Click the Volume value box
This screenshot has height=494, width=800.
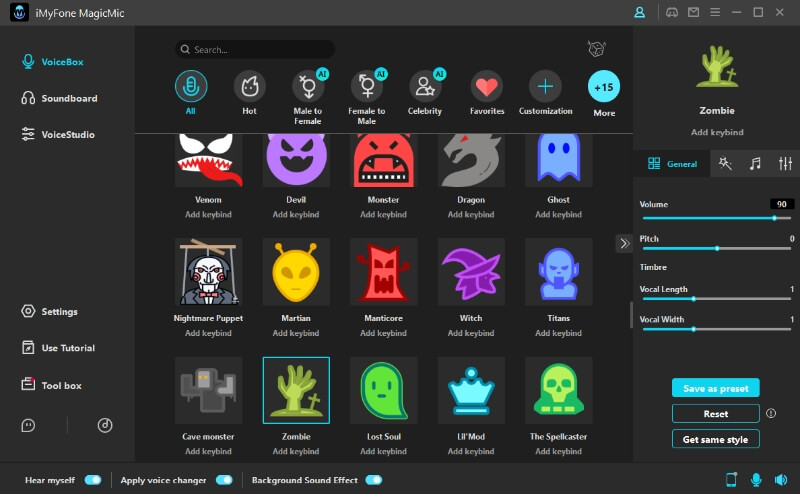click(x=781, y=204)
